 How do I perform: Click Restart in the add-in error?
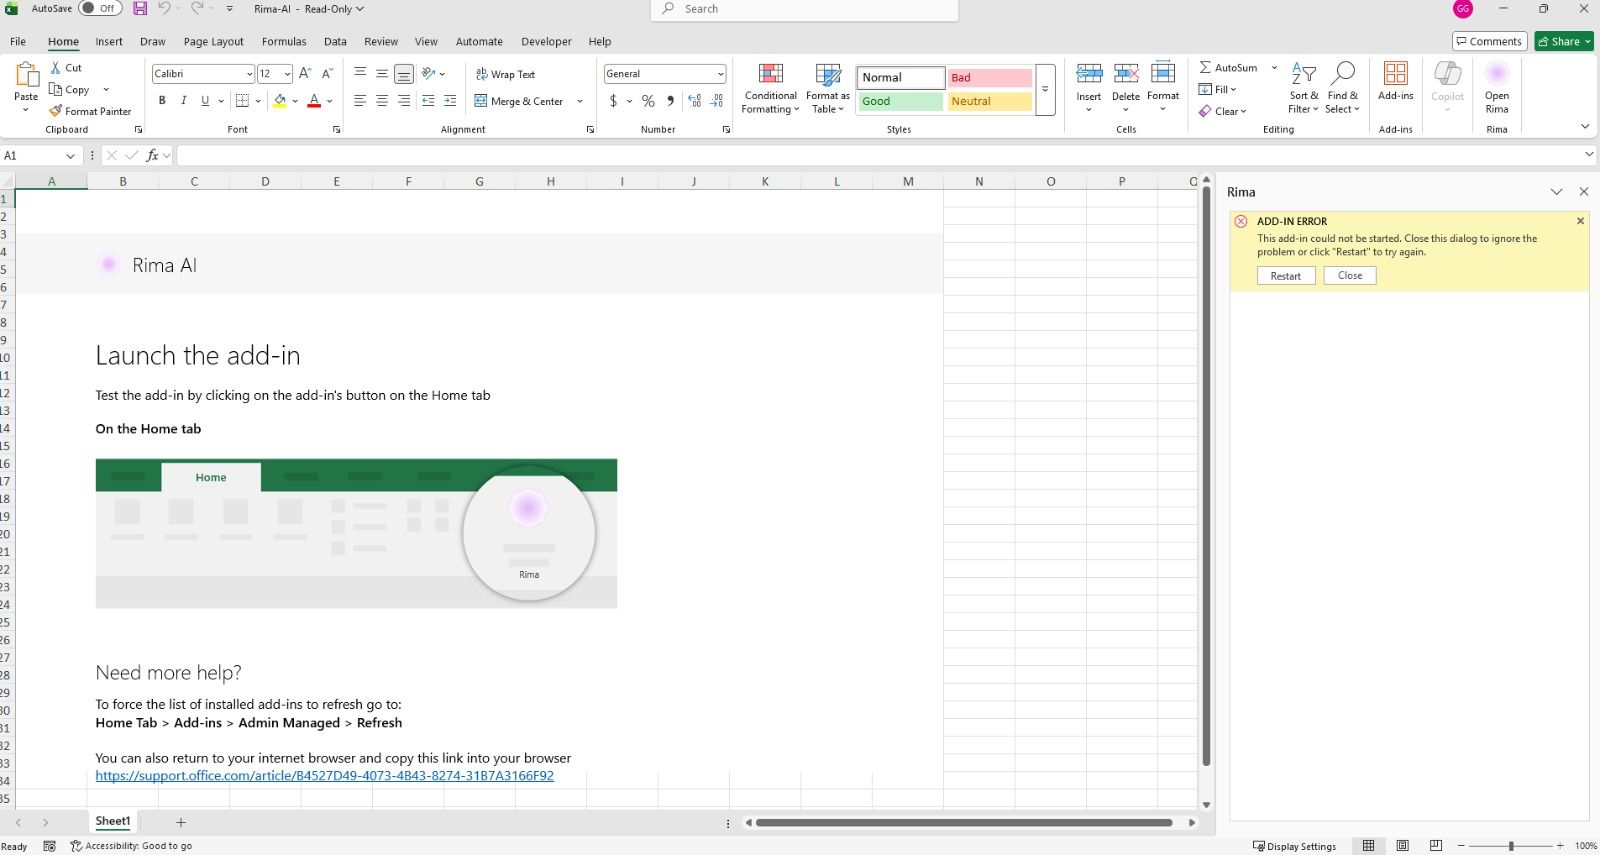(x=1286, y=276)
